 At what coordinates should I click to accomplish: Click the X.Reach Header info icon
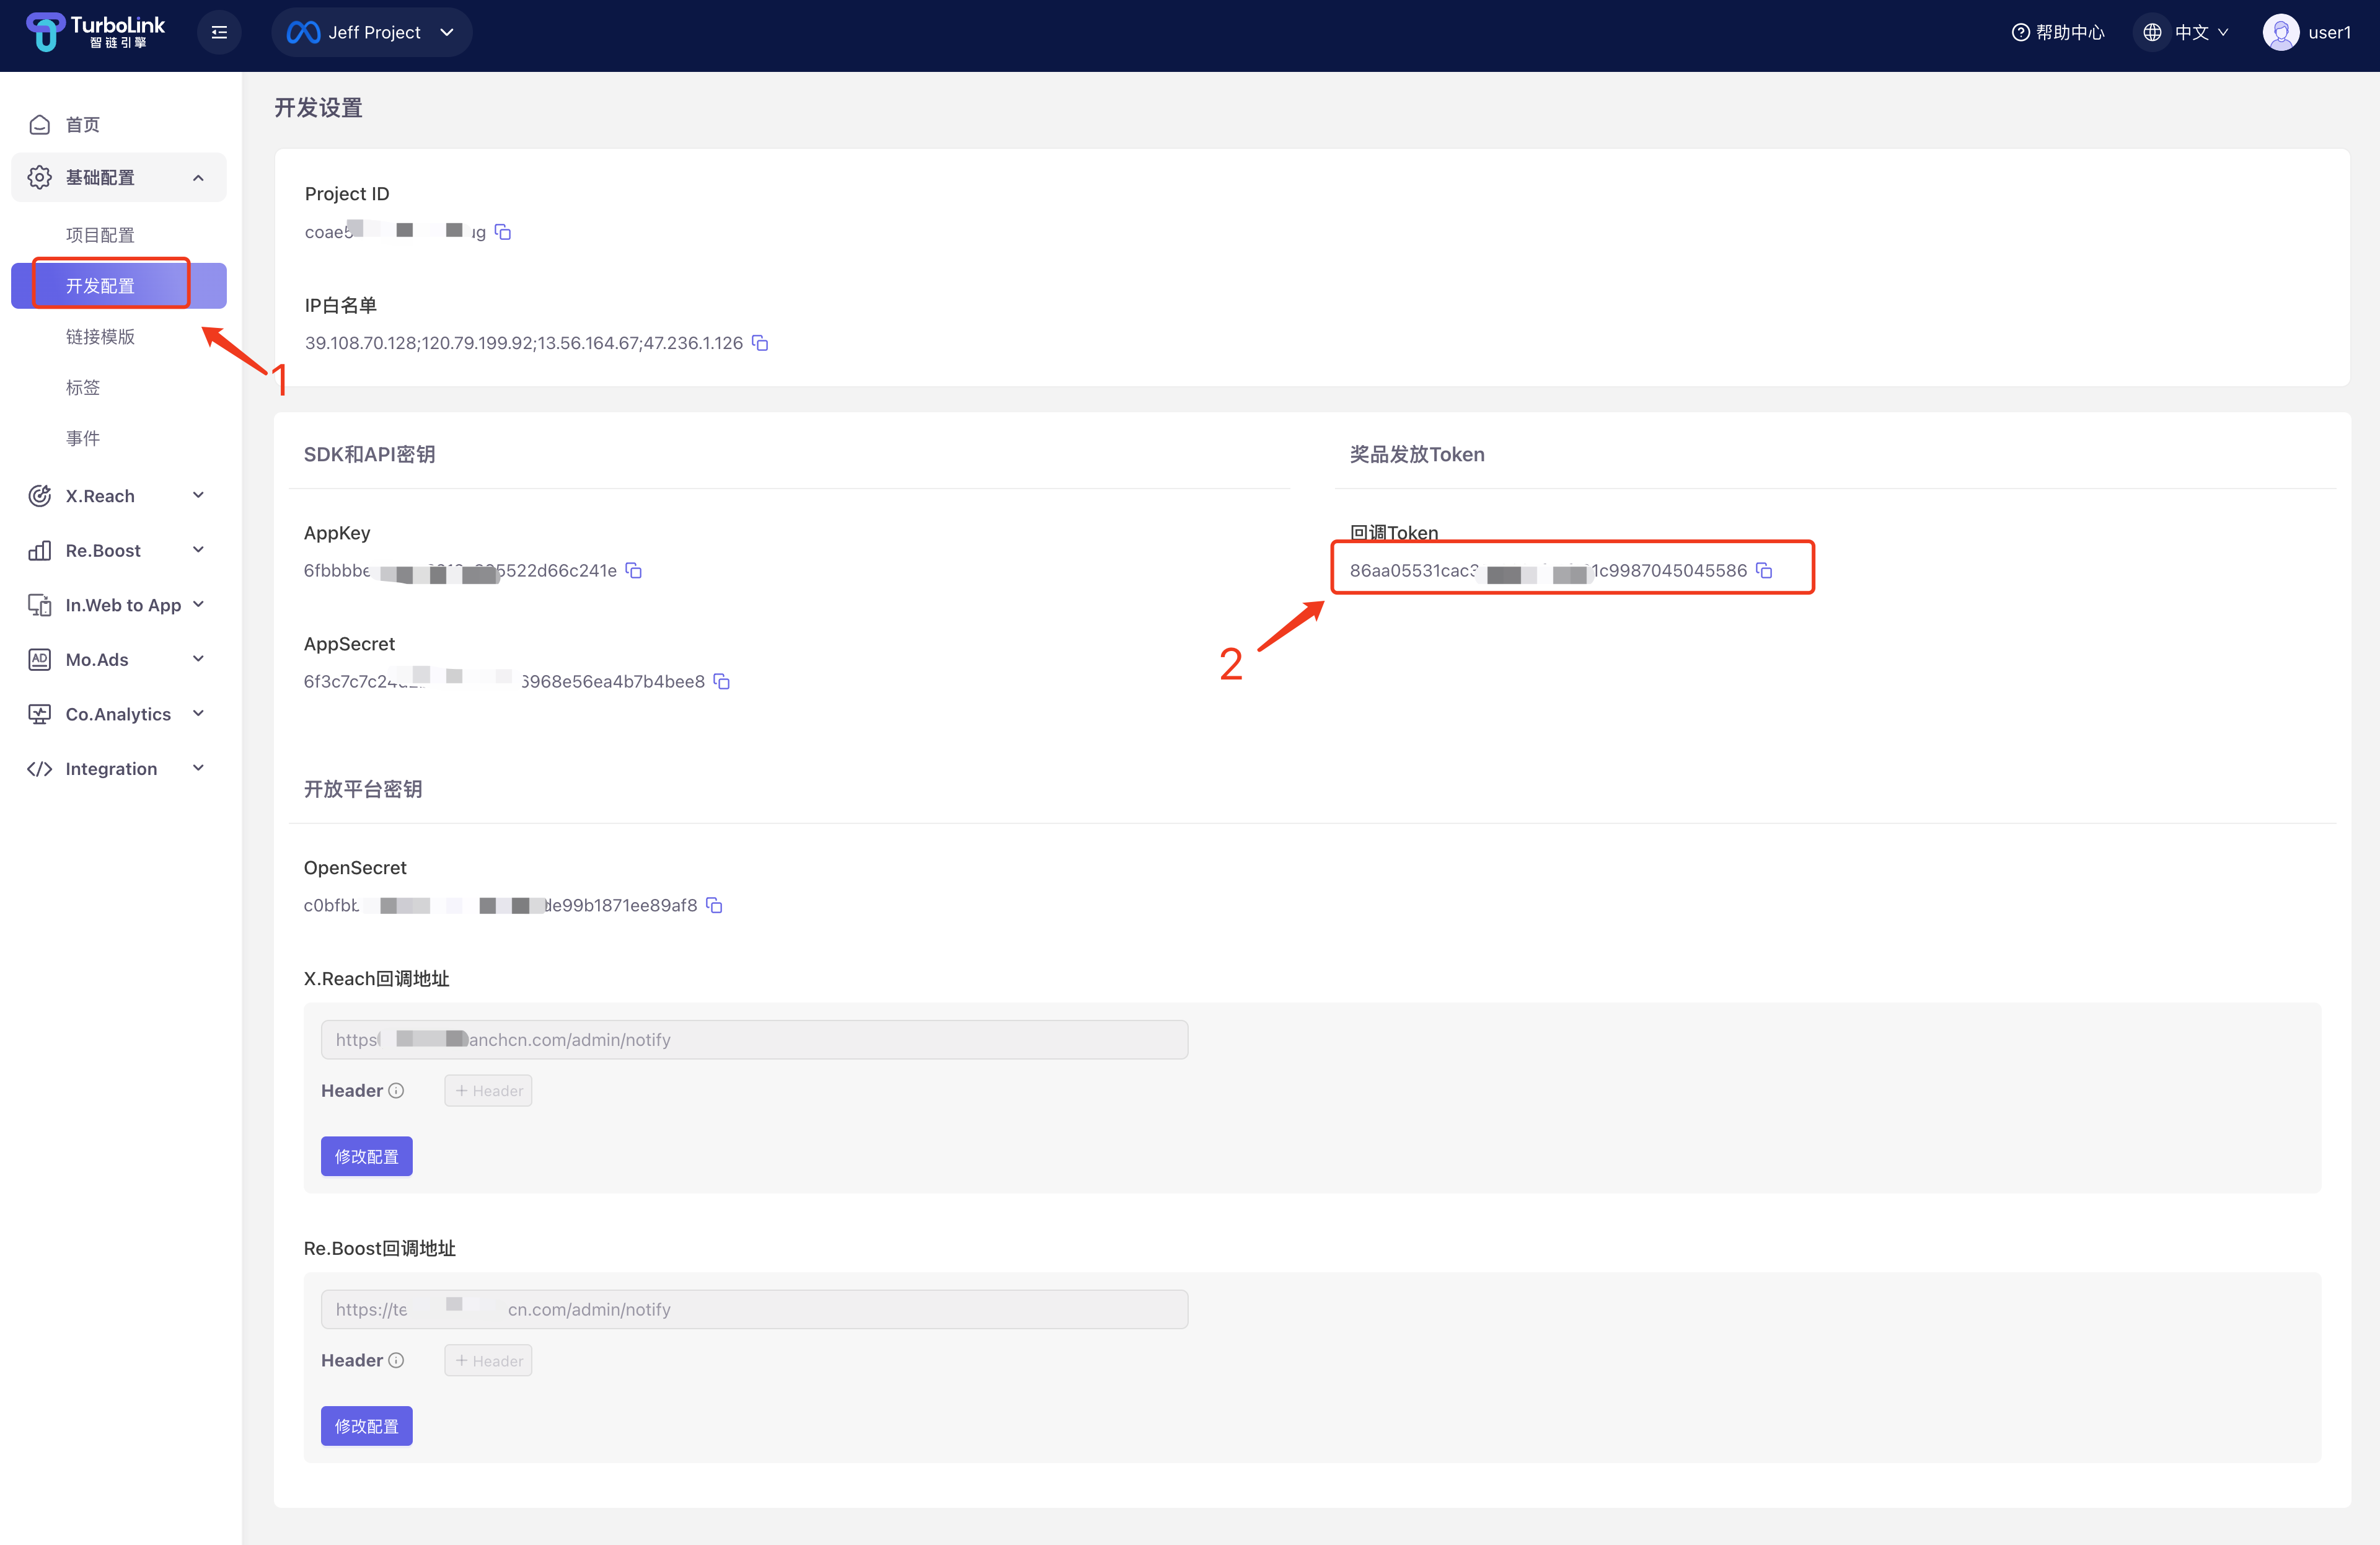click(x=396, y=1090)
